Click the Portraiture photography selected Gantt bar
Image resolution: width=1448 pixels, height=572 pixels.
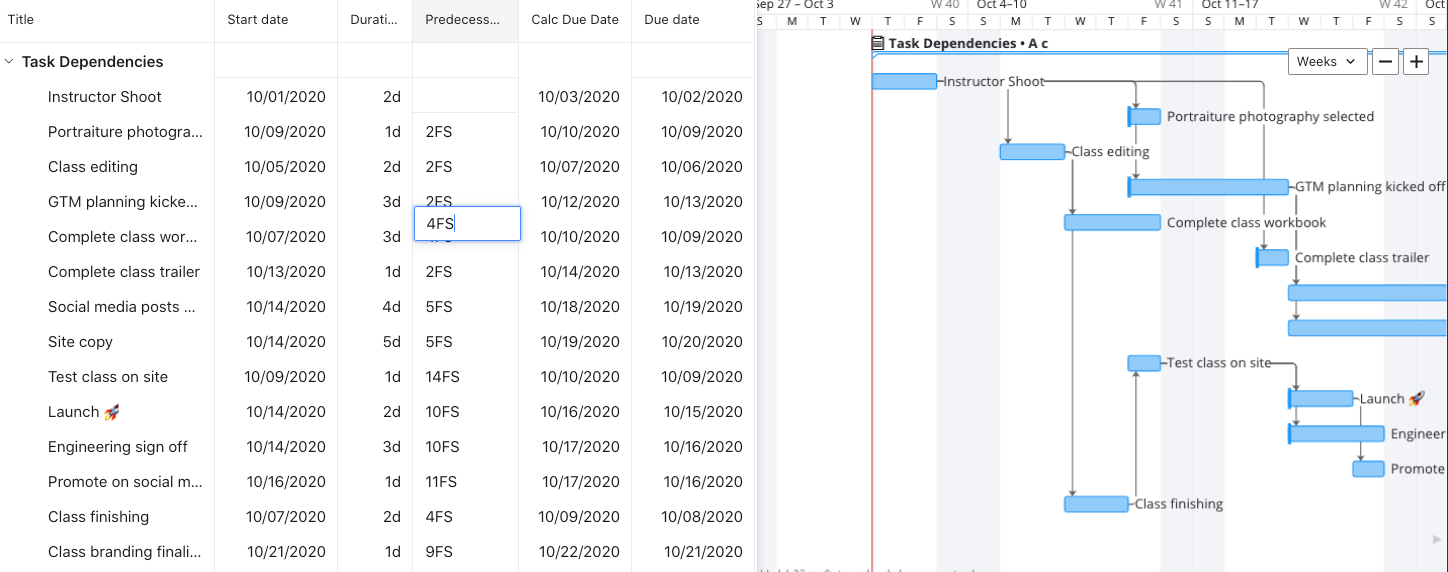click(1144, 117)
